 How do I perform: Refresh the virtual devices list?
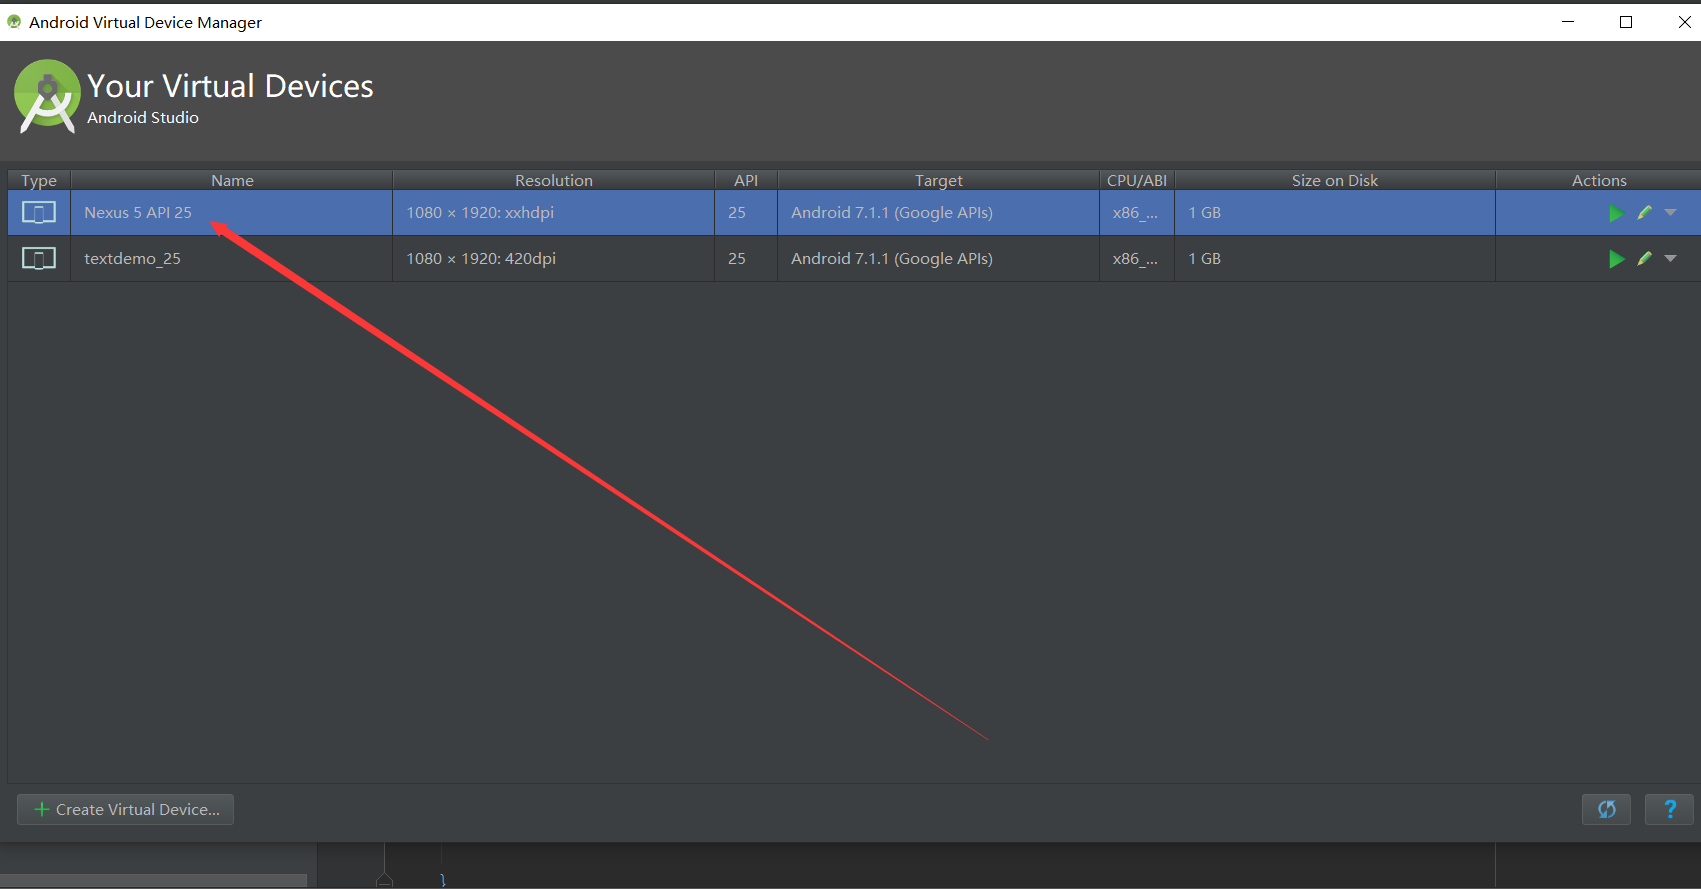pos(1606,809)
